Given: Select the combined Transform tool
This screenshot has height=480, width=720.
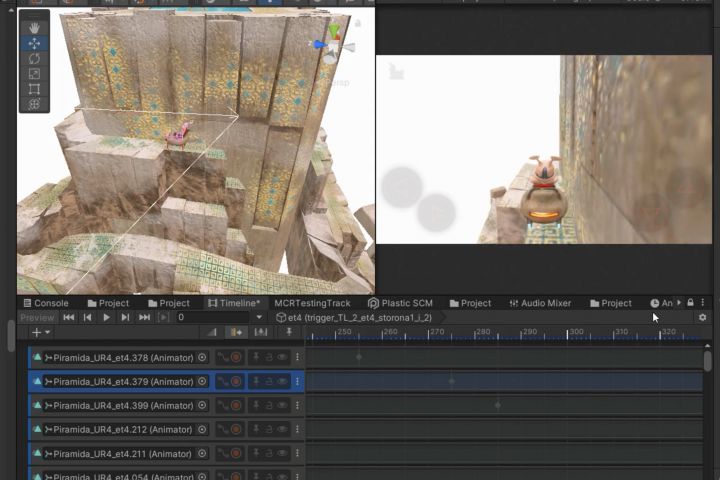Looking at the screenshot, I should 34,104.
